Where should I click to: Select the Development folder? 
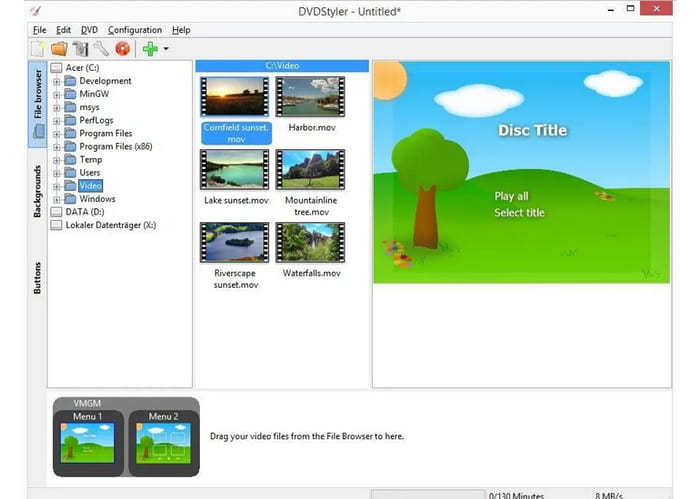pos(105,81)
